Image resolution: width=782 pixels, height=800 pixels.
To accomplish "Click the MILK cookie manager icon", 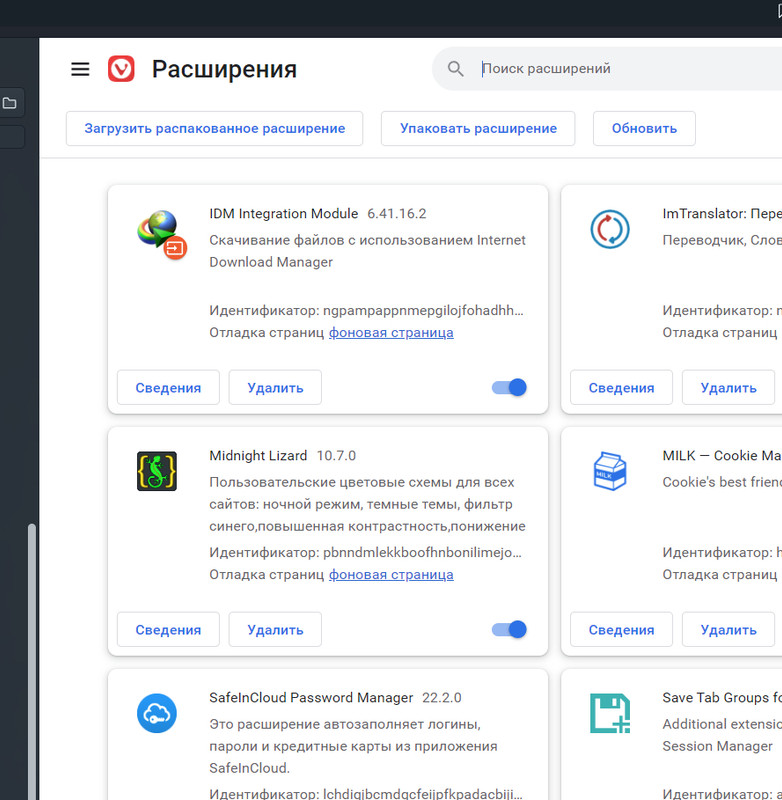I will tap(610, 471).
